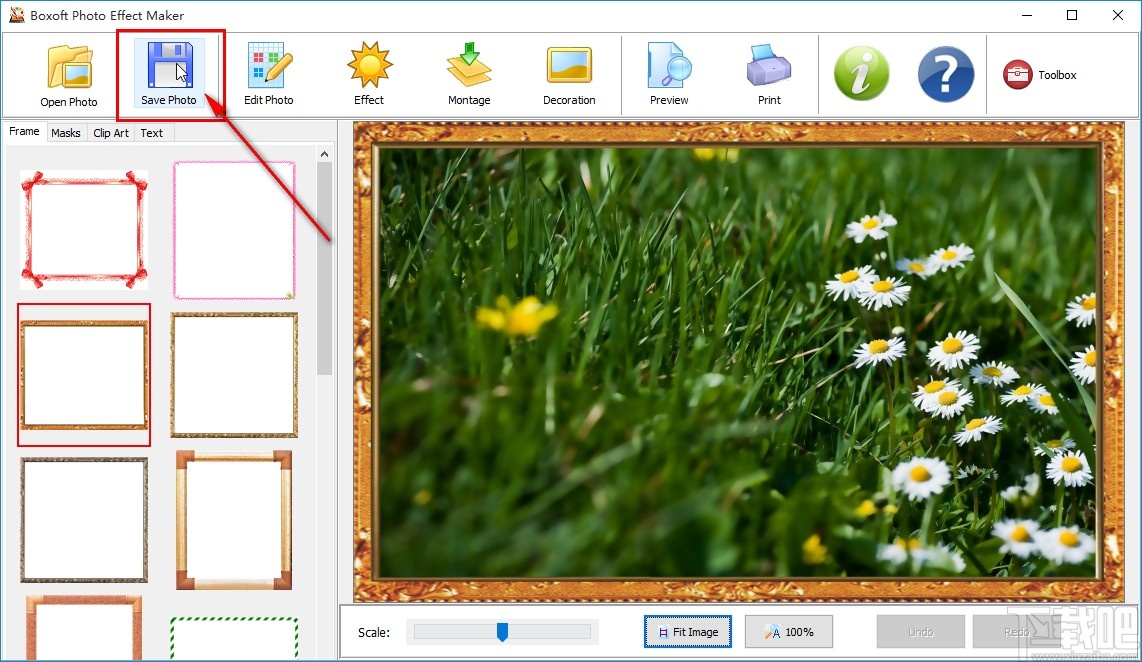Click the 100% zoom button
Screen dimensions: 1142x662
point(789,631)
